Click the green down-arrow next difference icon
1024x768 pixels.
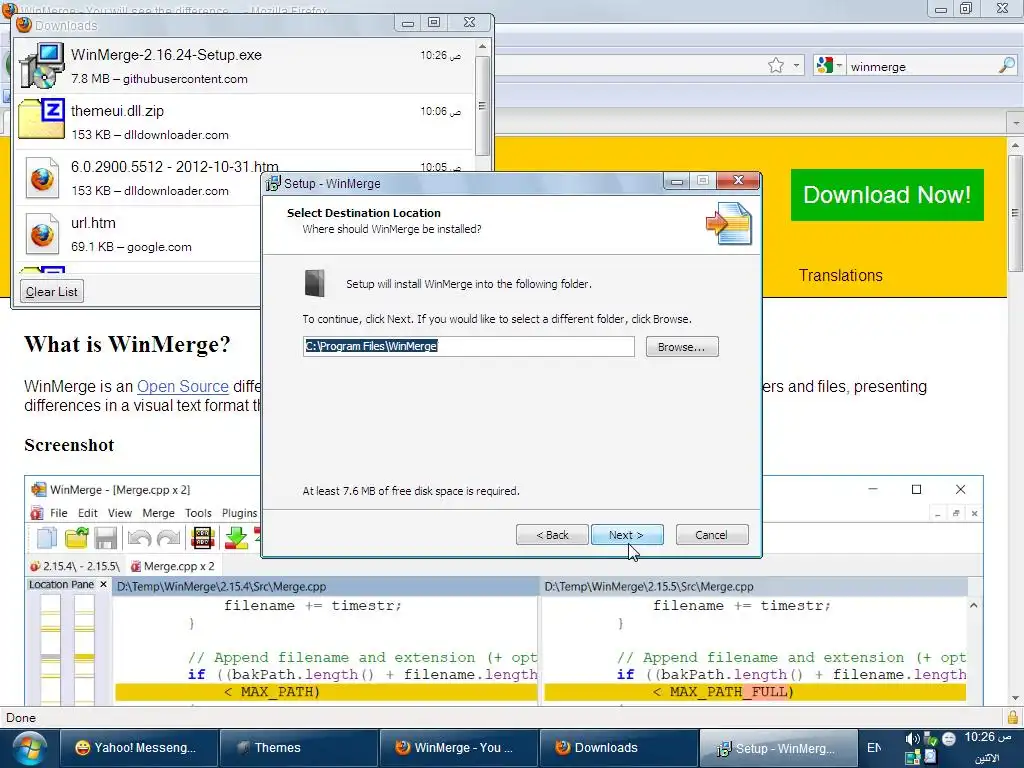[236, 538]
